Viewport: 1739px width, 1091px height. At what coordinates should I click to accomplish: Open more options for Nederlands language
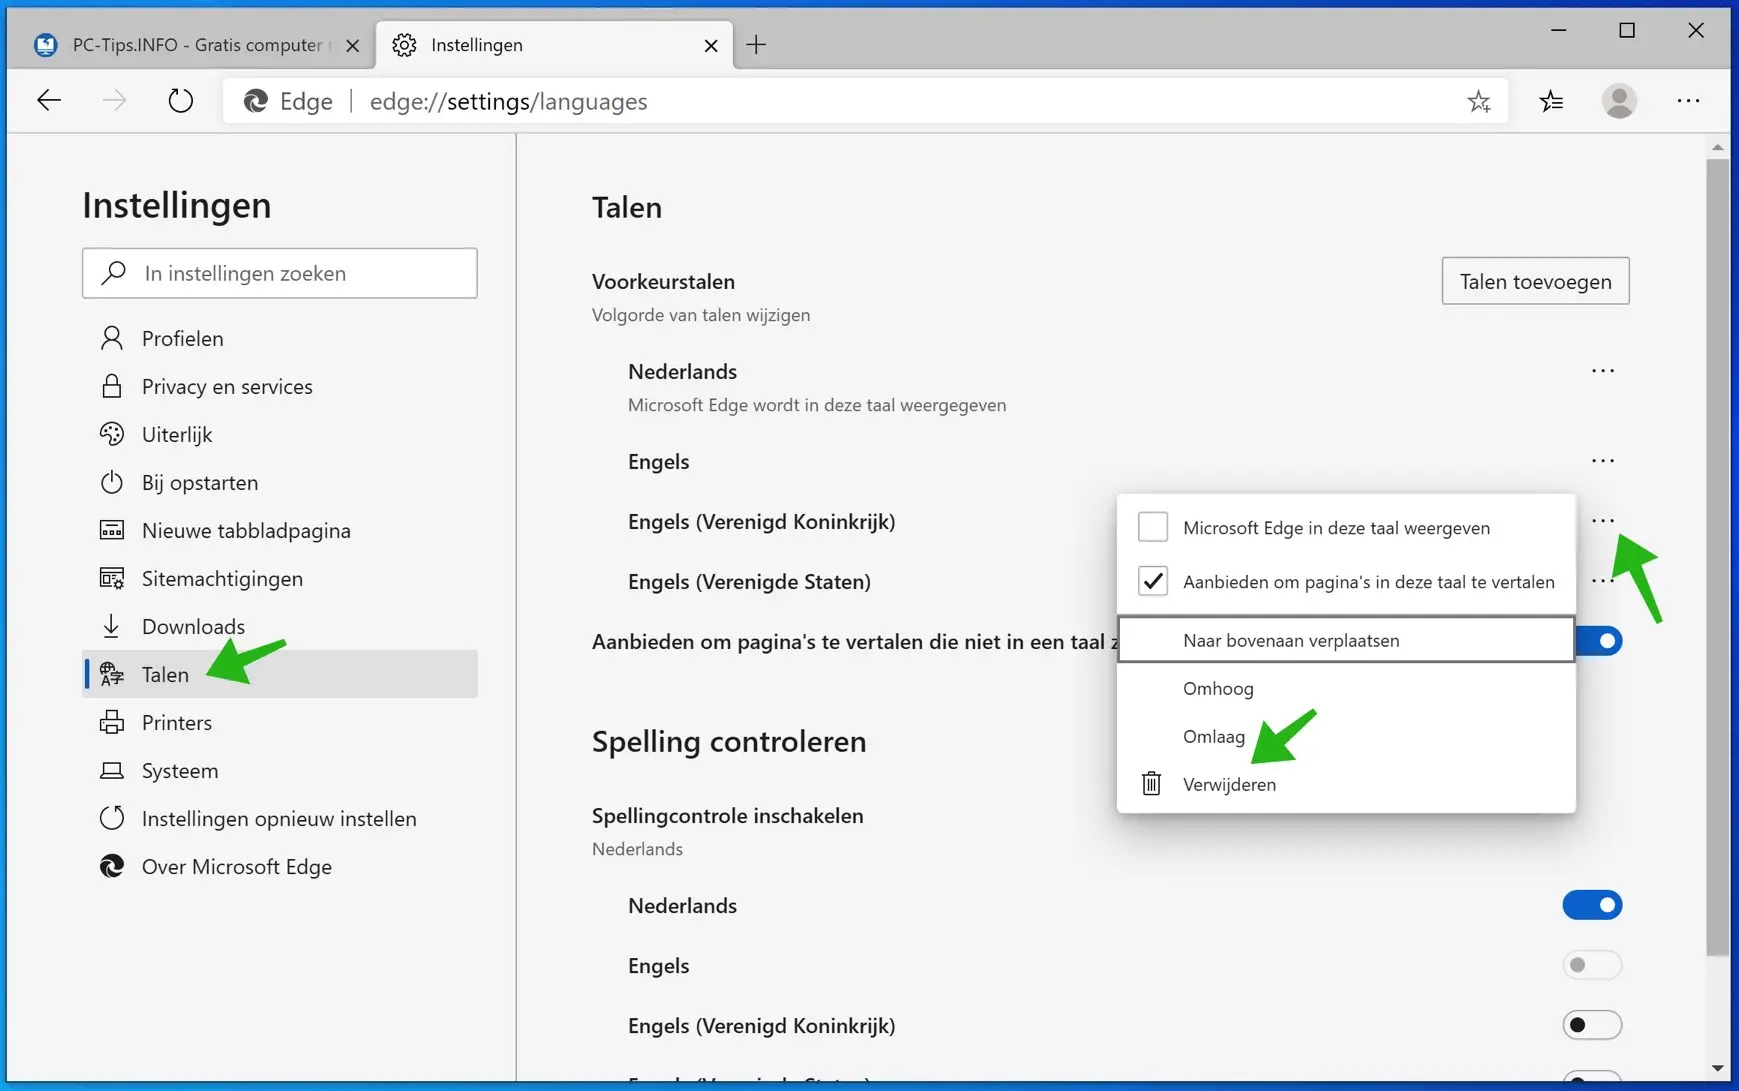(1602, 371)
